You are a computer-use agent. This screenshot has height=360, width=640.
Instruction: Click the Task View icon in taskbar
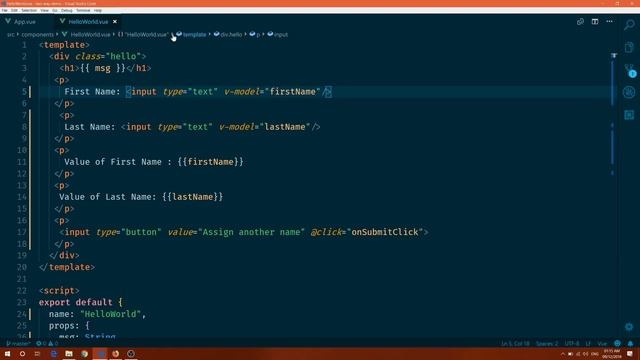(38, 353)
